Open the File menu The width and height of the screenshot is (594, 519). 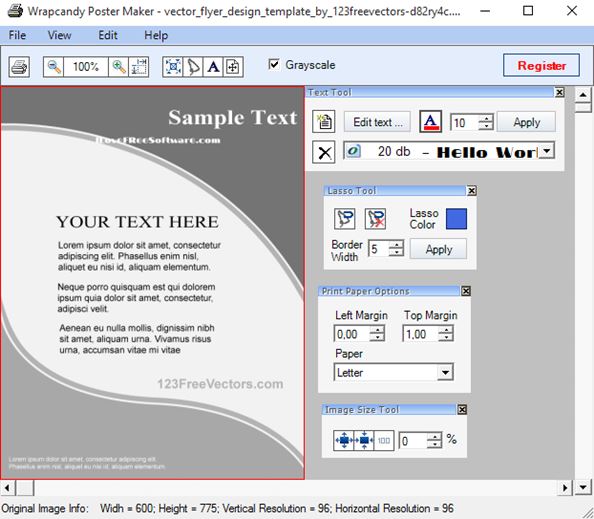17,35
